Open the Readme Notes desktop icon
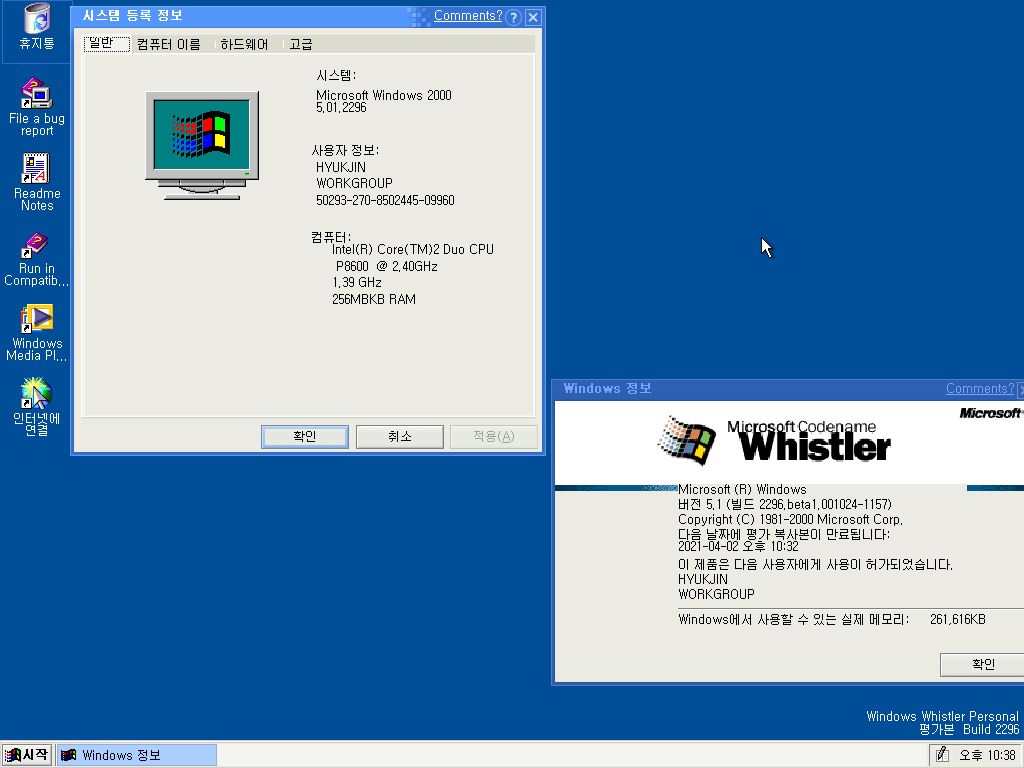 (x=37, y=182)
